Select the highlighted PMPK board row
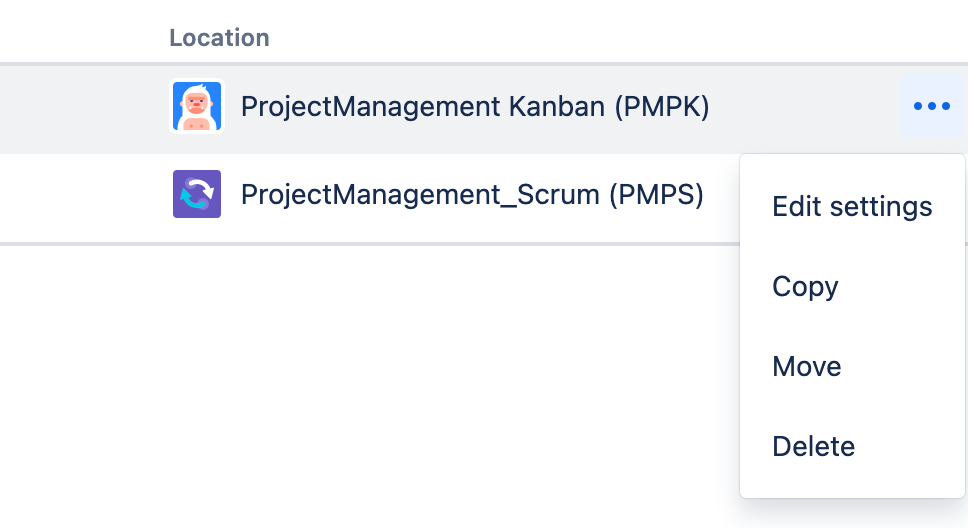The image size is (968, 528). click(484, 109)
